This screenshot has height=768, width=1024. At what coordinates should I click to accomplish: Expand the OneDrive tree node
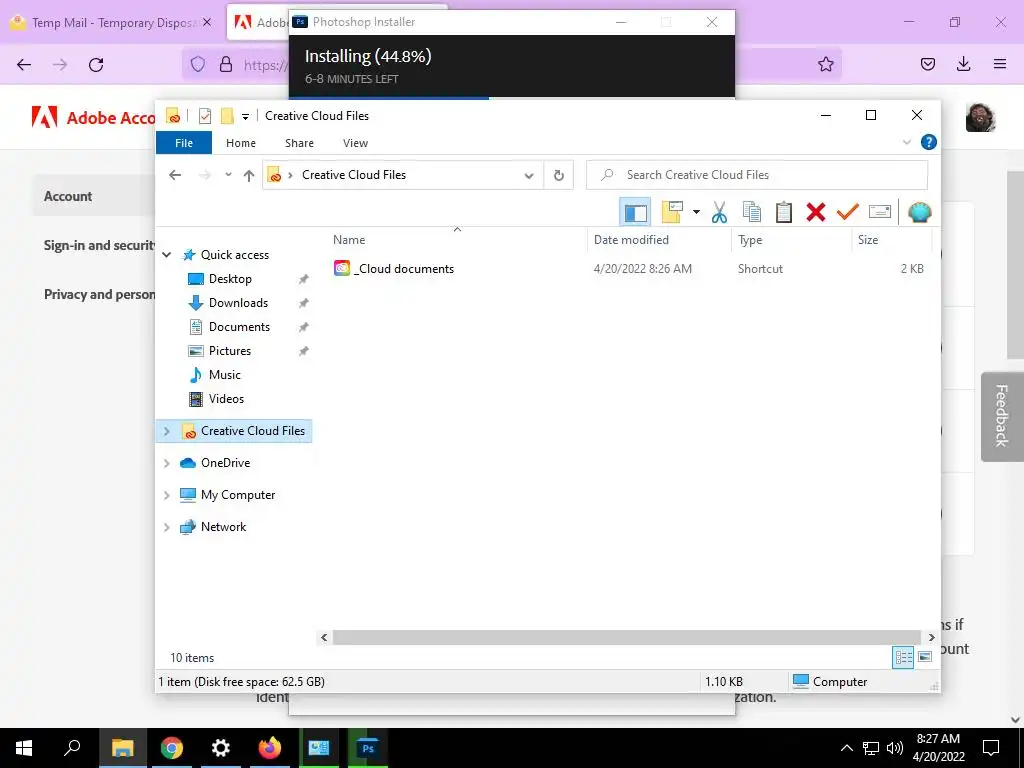pos(167,463)
